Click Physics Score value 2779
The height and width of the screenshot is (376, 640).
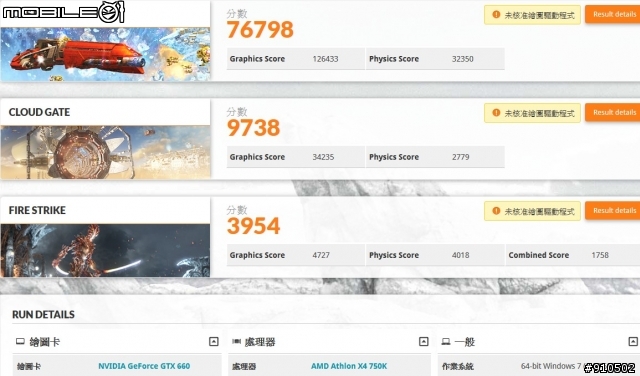(x=460, y=157)
